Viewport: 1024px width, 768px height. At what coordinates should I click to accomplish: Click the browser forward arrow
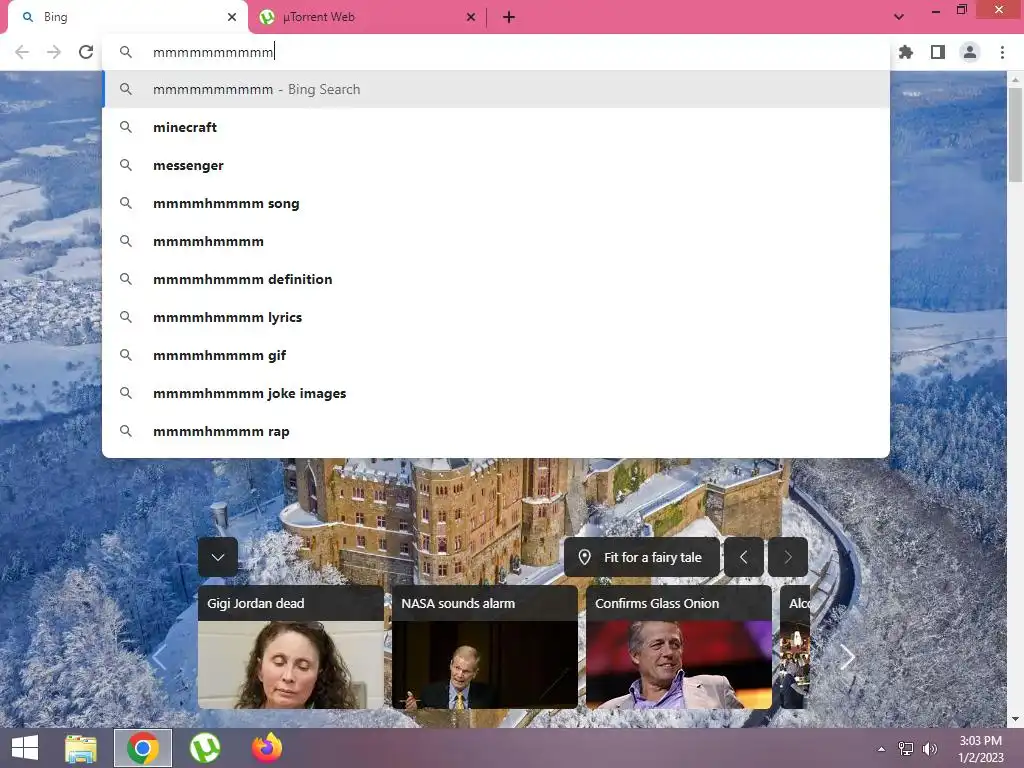tap(54, 52)
